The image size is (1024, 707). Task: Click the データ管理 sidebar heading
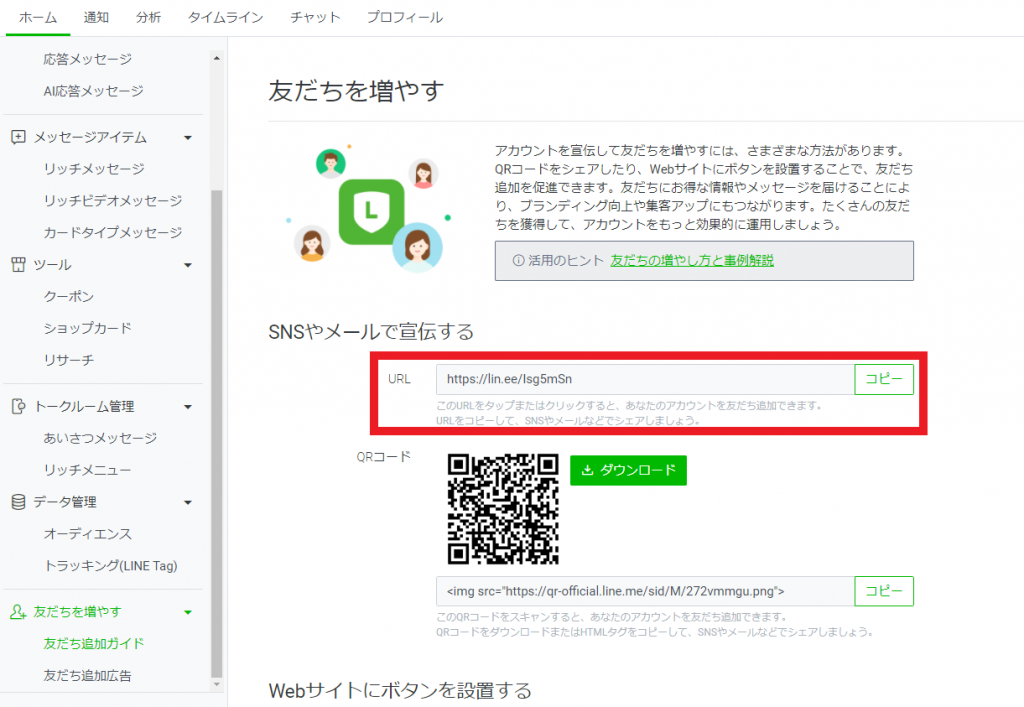pyautogui.click(x=65, y=502)
